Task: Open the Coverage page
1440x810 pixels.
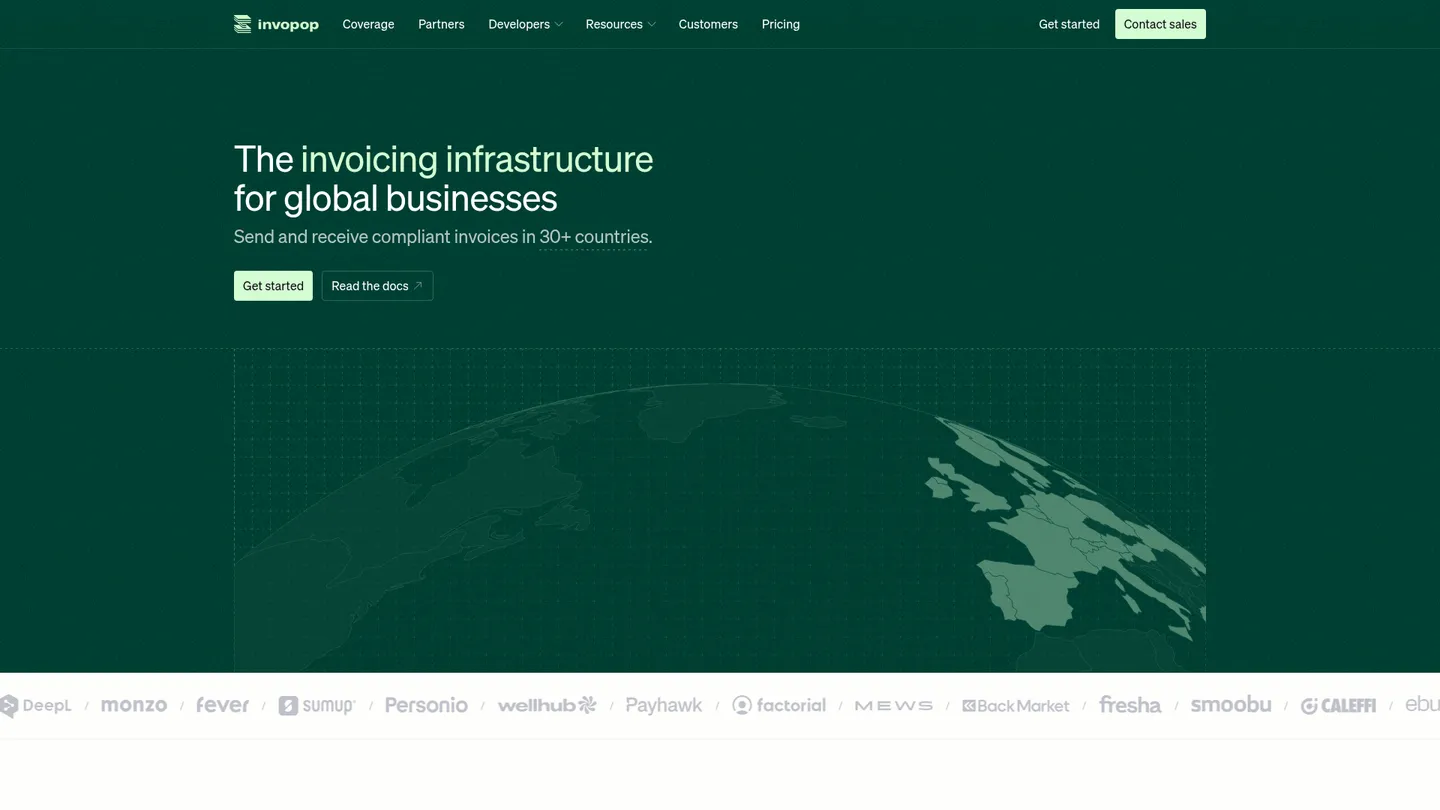Action: (368, 24)
